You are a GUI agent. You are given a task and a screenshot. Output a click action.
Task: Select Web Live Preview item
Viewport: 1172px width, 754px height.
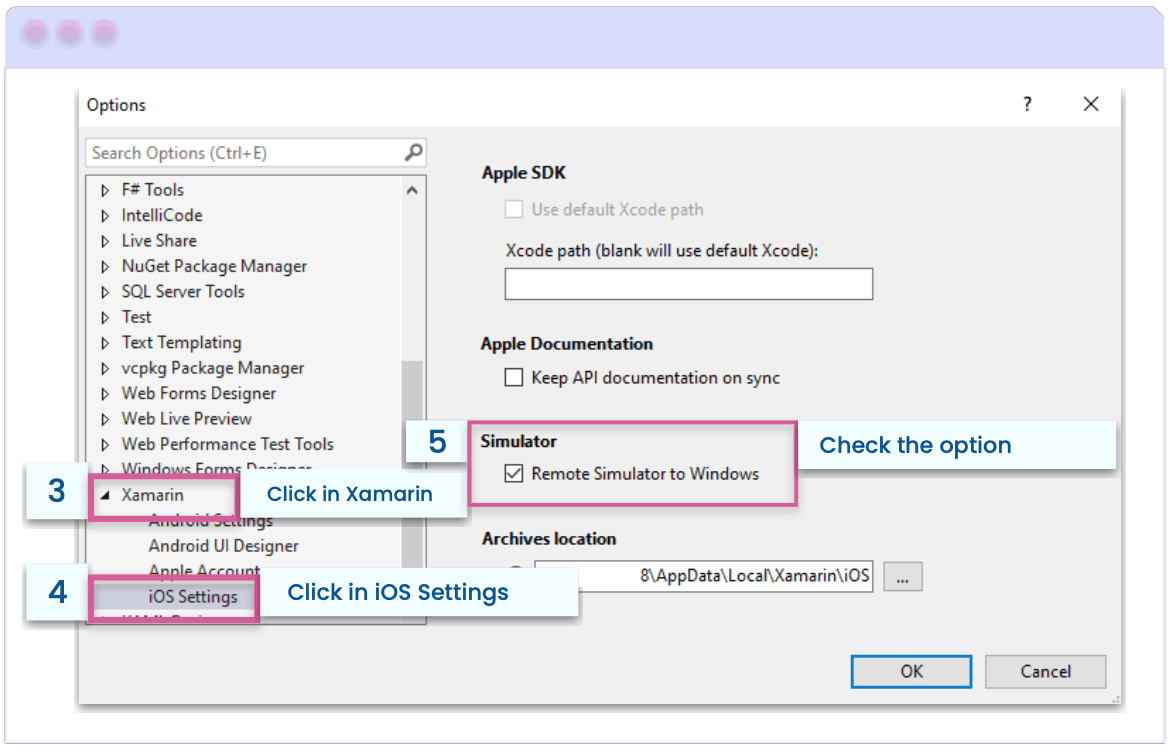(x=187, y=418)
